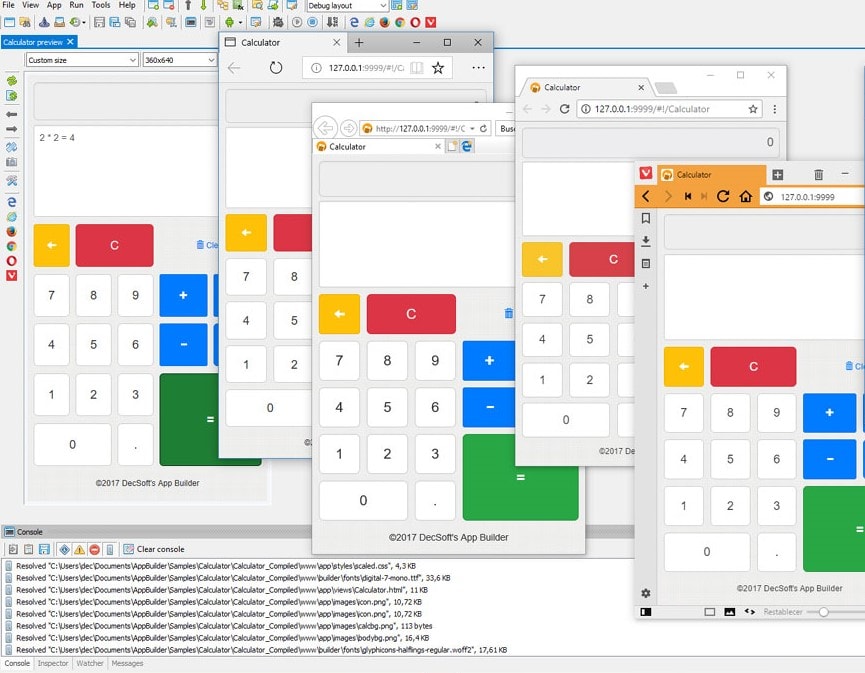Viewport: 865px width, 673px height.
Task: Click the camera screenshot icon in preview sidebar
Action: pos(11,162)
